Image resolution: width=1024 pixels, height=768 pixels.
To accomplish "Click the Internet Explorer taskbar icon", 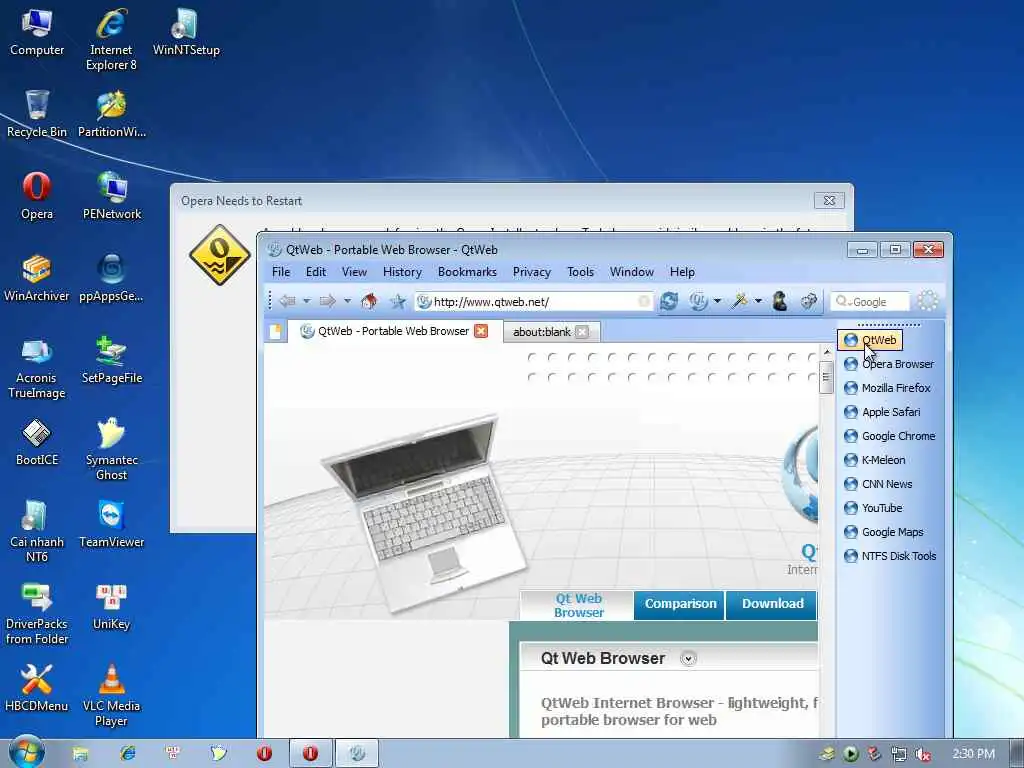I will click(x=127, y=754).
